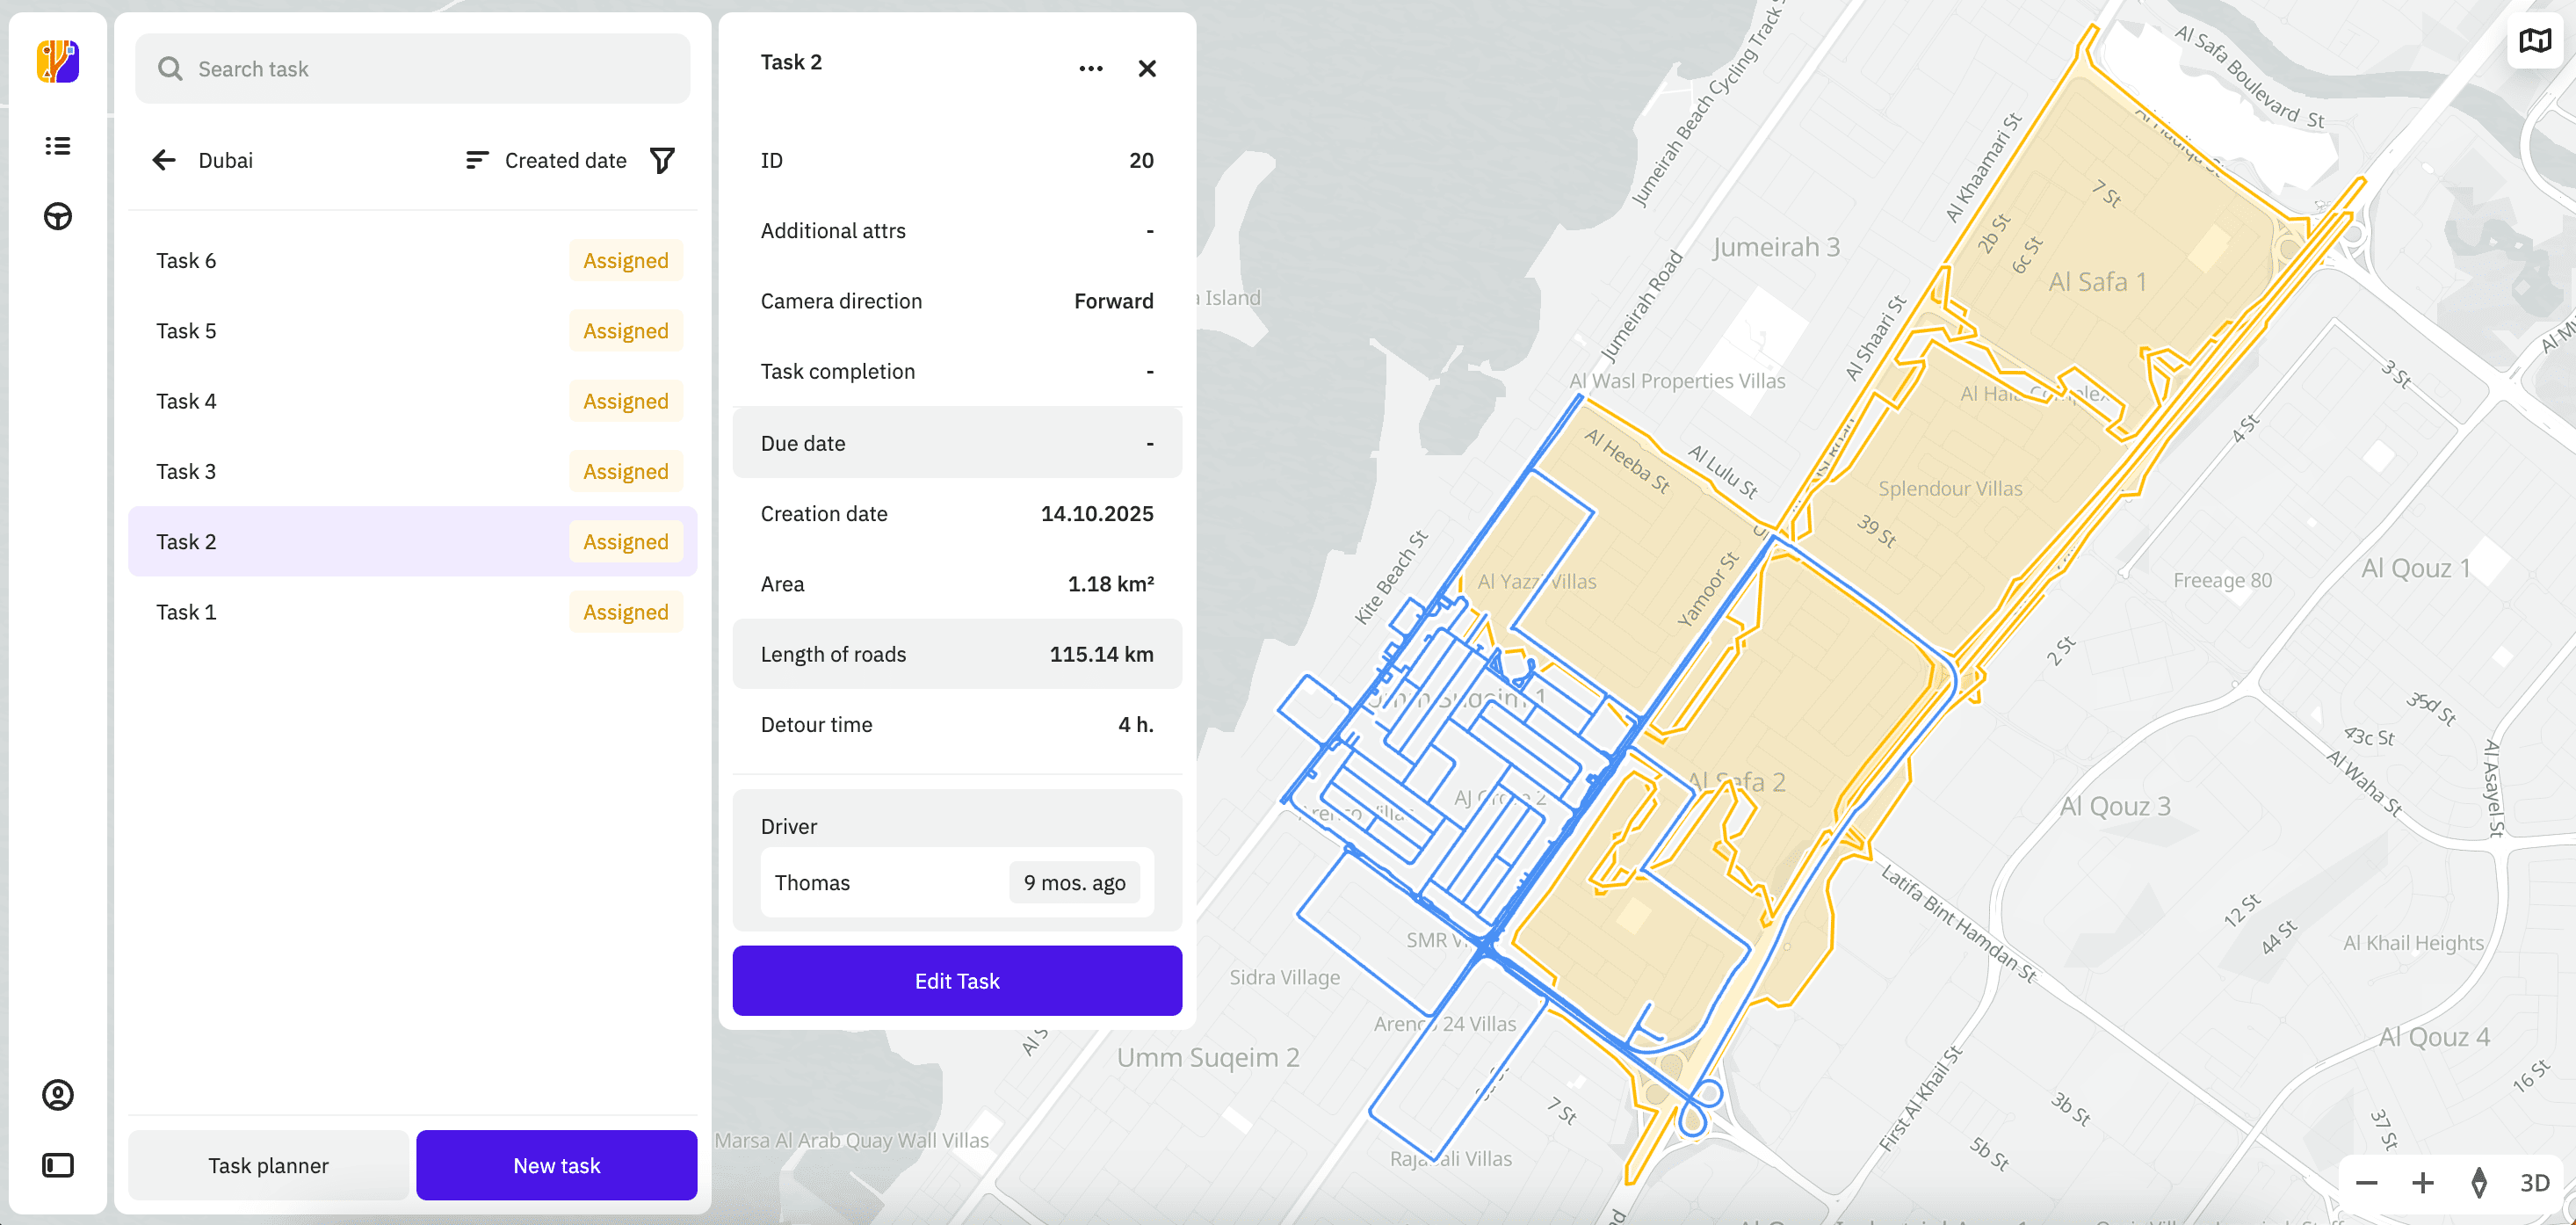Viewport: 2576px width, 1225px height.
Task: Toggle 3D map view
Action: pyautogui.click(x=2534, y=1183)
